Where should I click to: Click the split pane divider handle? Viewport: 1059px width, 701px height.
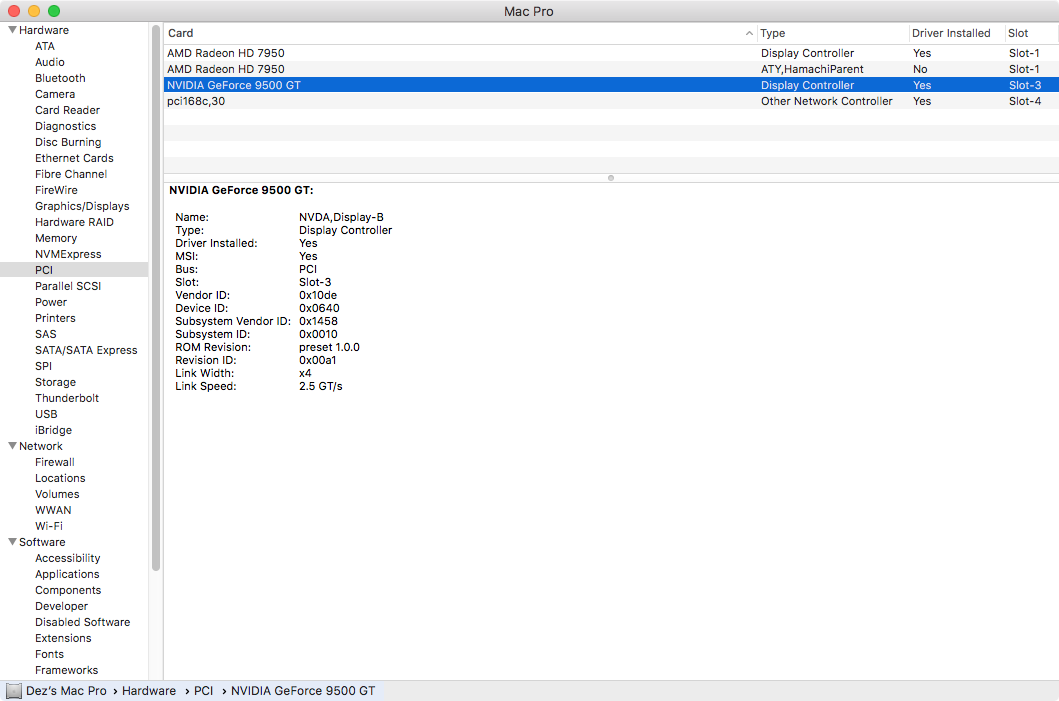click(611, 178)
